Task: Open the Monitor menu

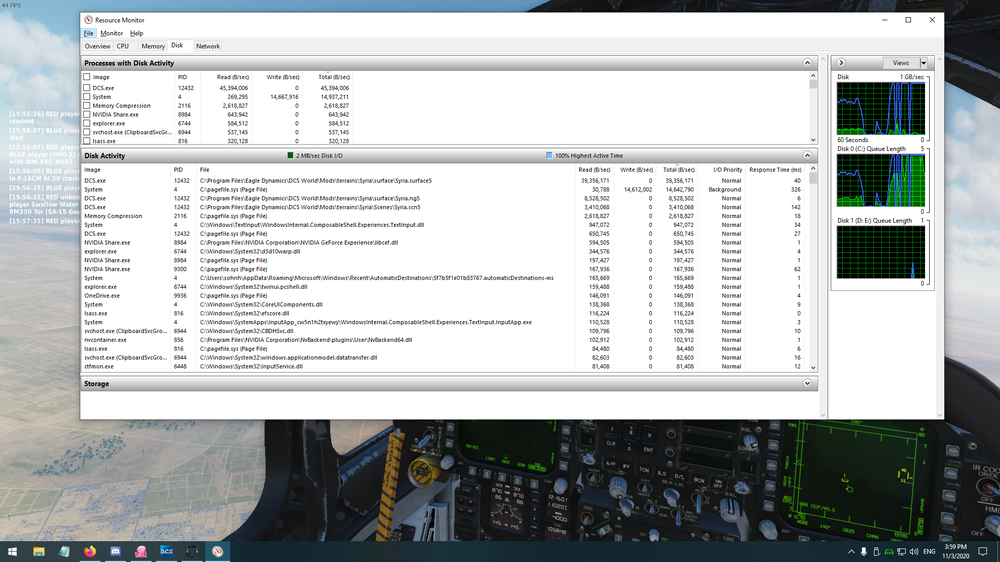Action: (111, 33)
